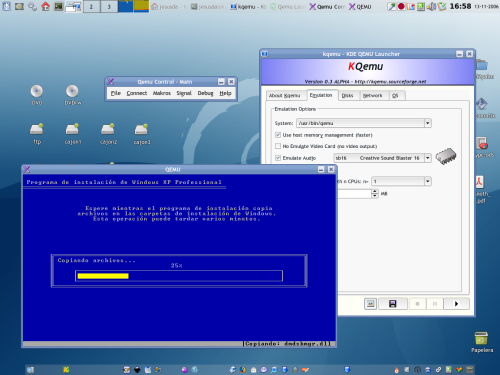Click the volume speaker icon in system tray

click(x=431, y=6)
